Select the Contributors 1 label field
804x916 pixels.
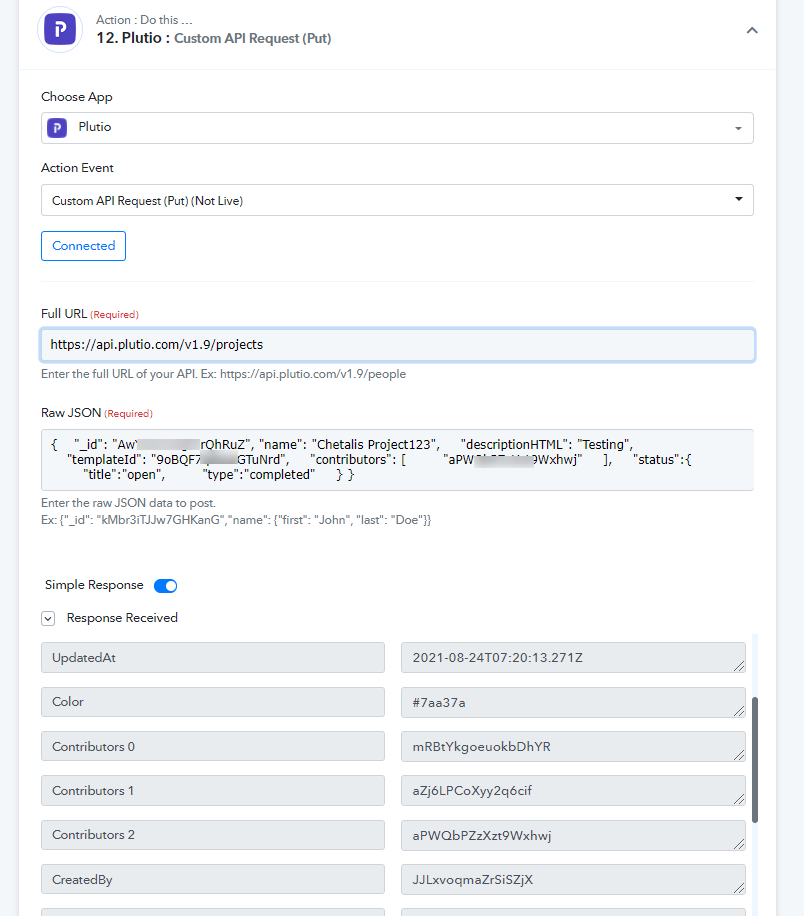[213, 790]
